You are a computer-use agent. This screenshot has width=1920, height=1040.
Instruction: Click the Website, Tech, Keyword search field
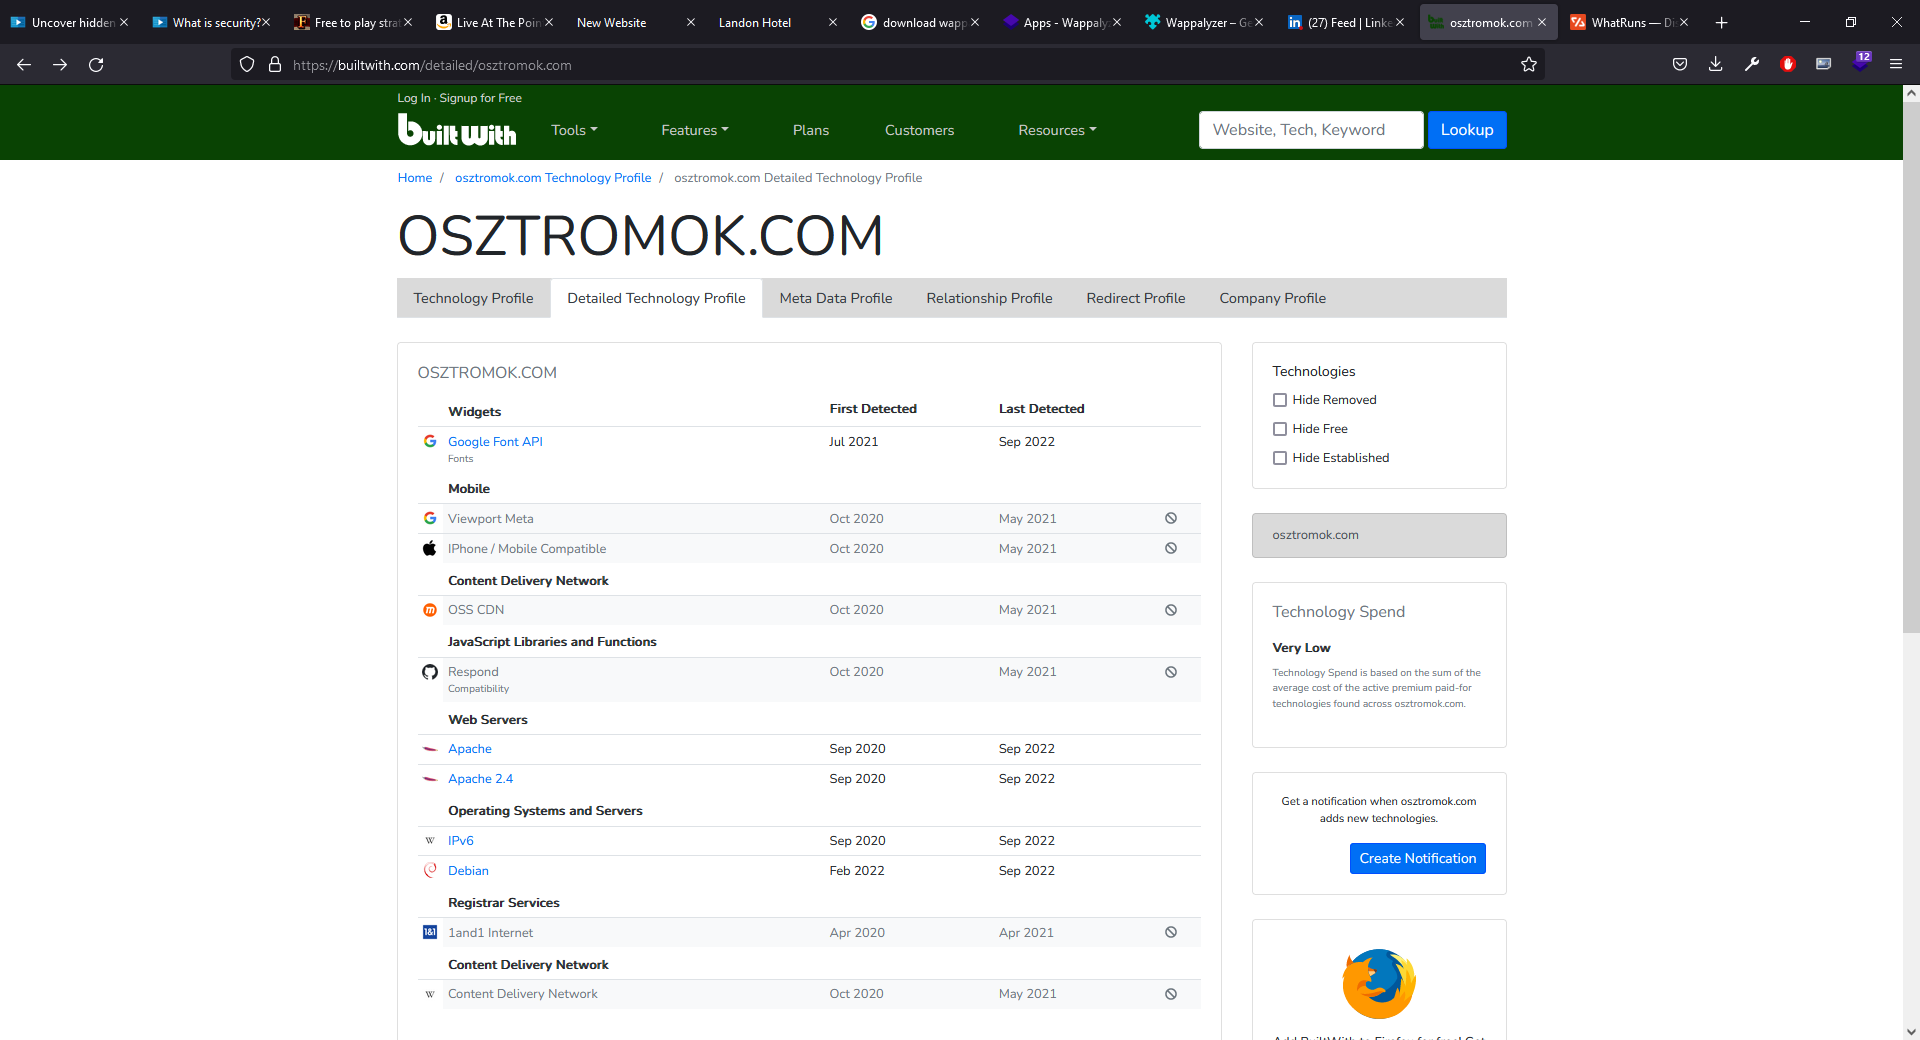coord(1311,130)
